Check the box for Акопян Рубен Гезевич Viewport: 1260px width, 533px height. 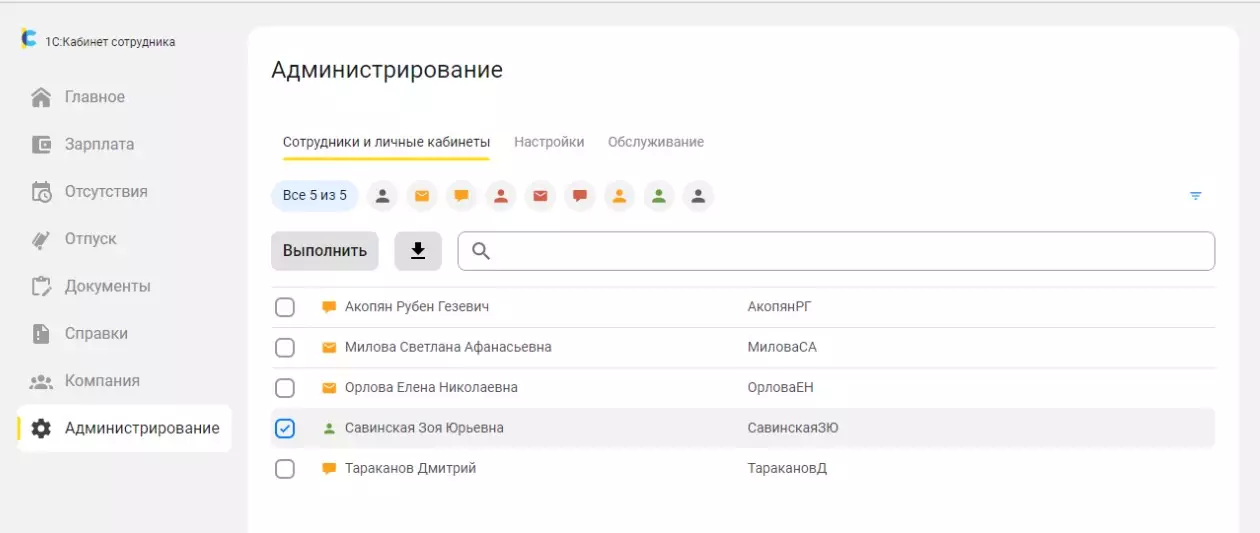pos(285,307)
